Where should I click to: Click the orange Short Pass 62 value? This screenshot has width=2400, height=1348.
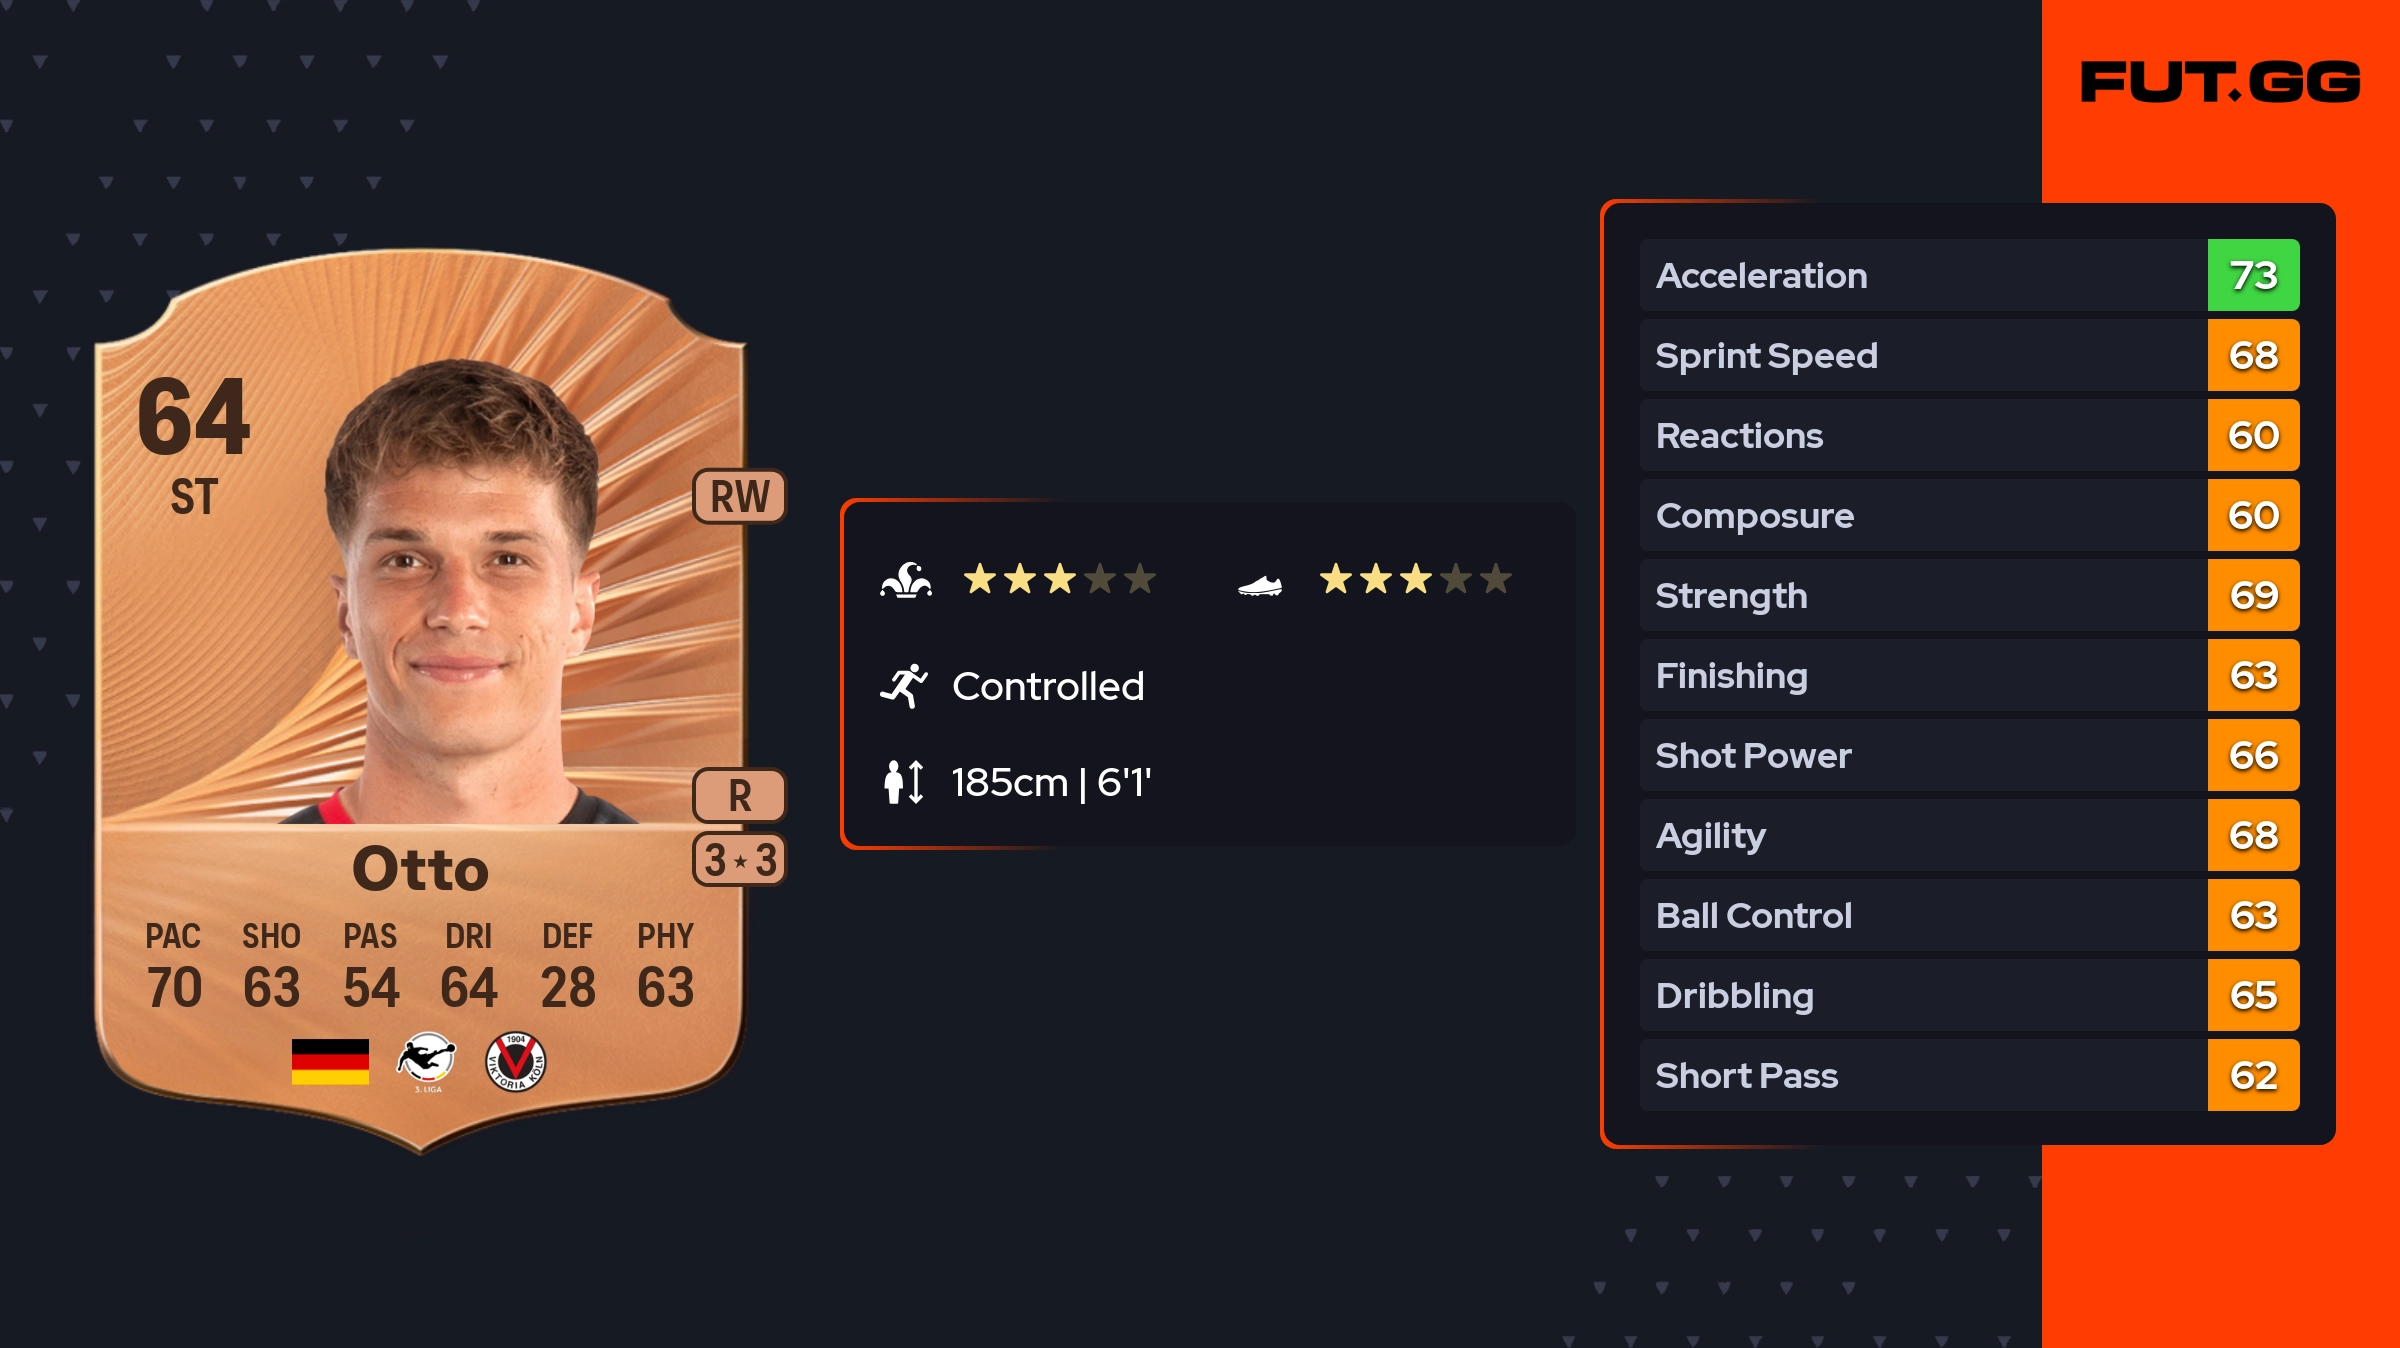[x=2253, y=1075]
